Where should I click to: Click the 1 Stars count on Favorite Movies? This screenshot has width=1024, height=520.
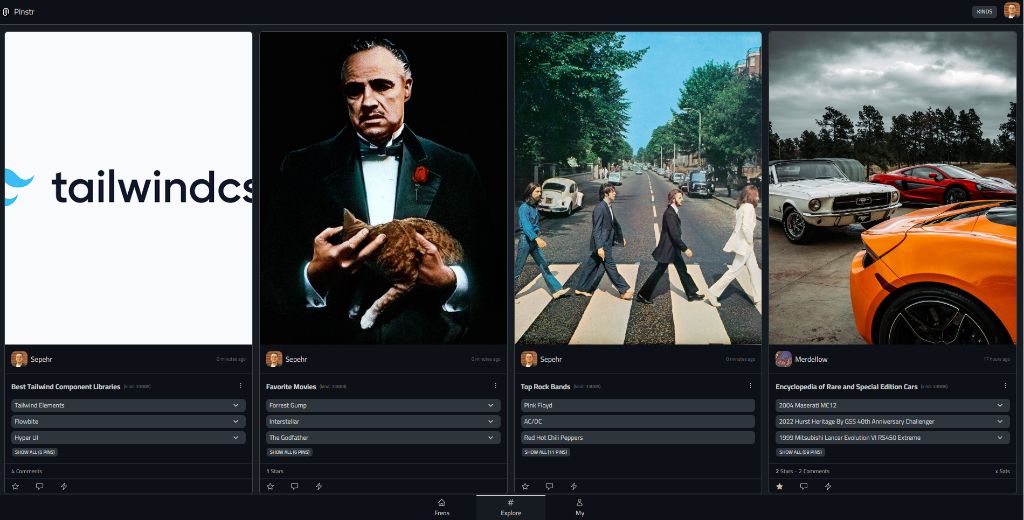(x=275, y=471)
